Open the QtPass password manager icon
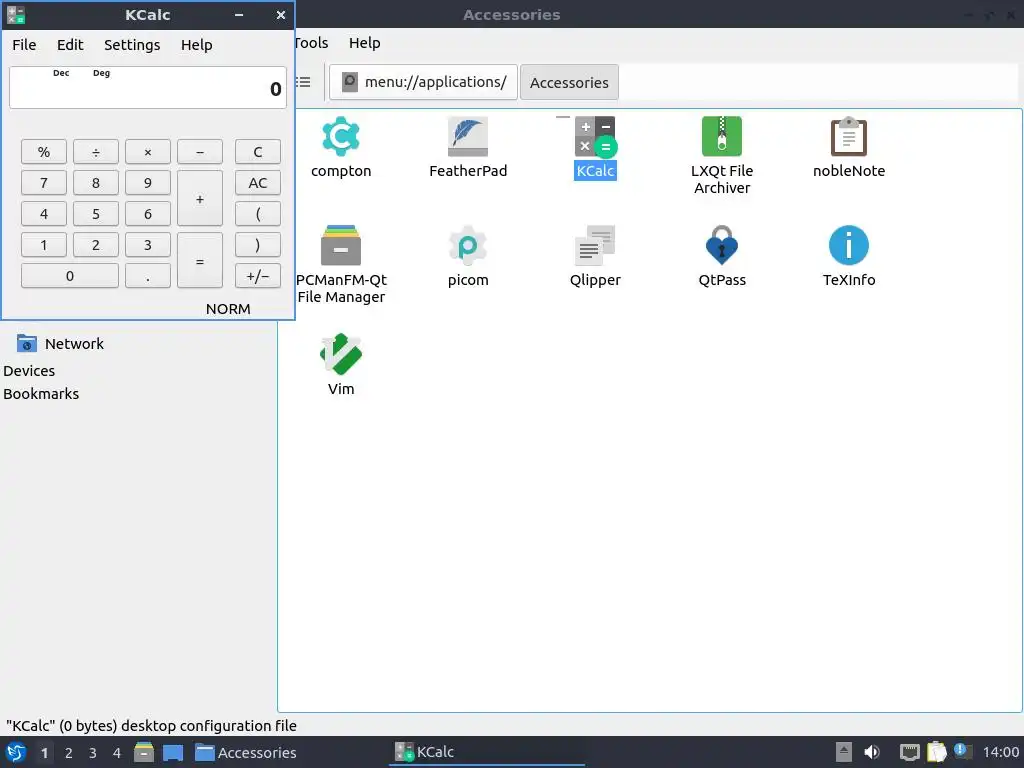Screen dimensions: 1024x768 click(722, 245)
